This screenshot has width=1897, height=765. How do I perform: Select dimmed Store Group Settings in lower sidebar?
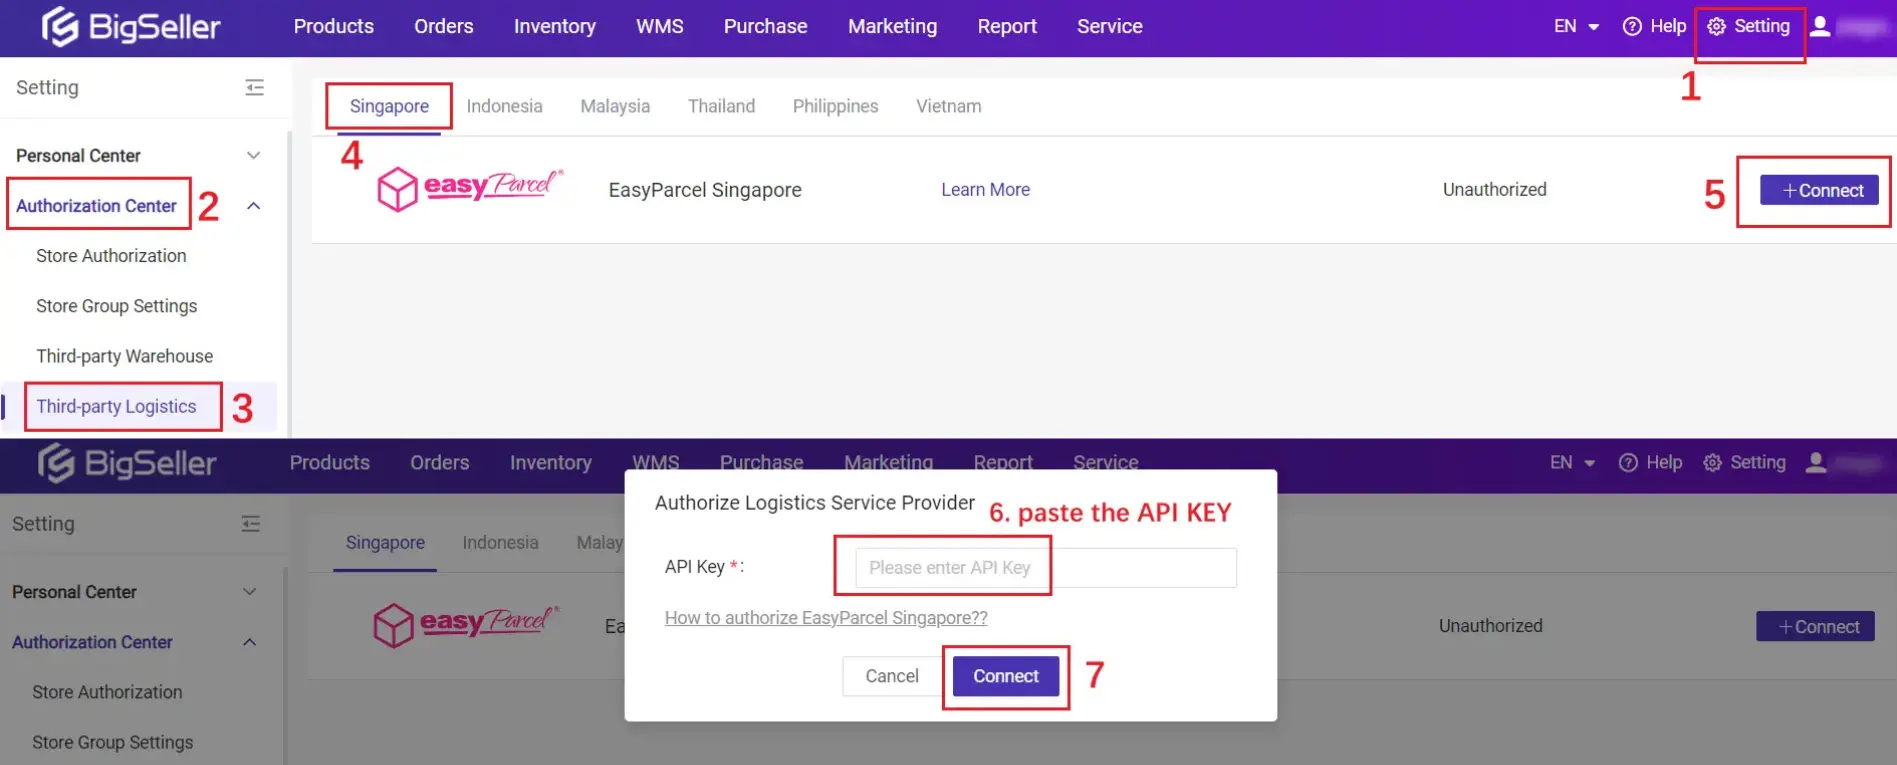click(x=112, y=742)
